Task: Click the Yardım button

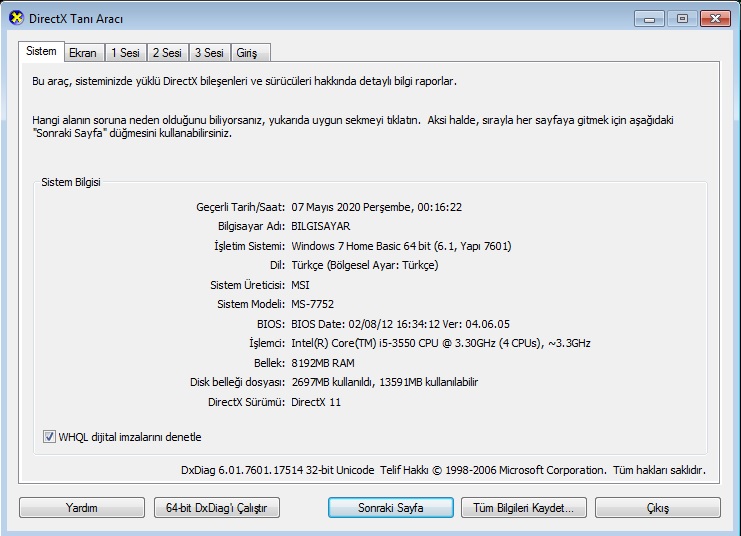Action: pyautogui.click(x=82, y=508)
